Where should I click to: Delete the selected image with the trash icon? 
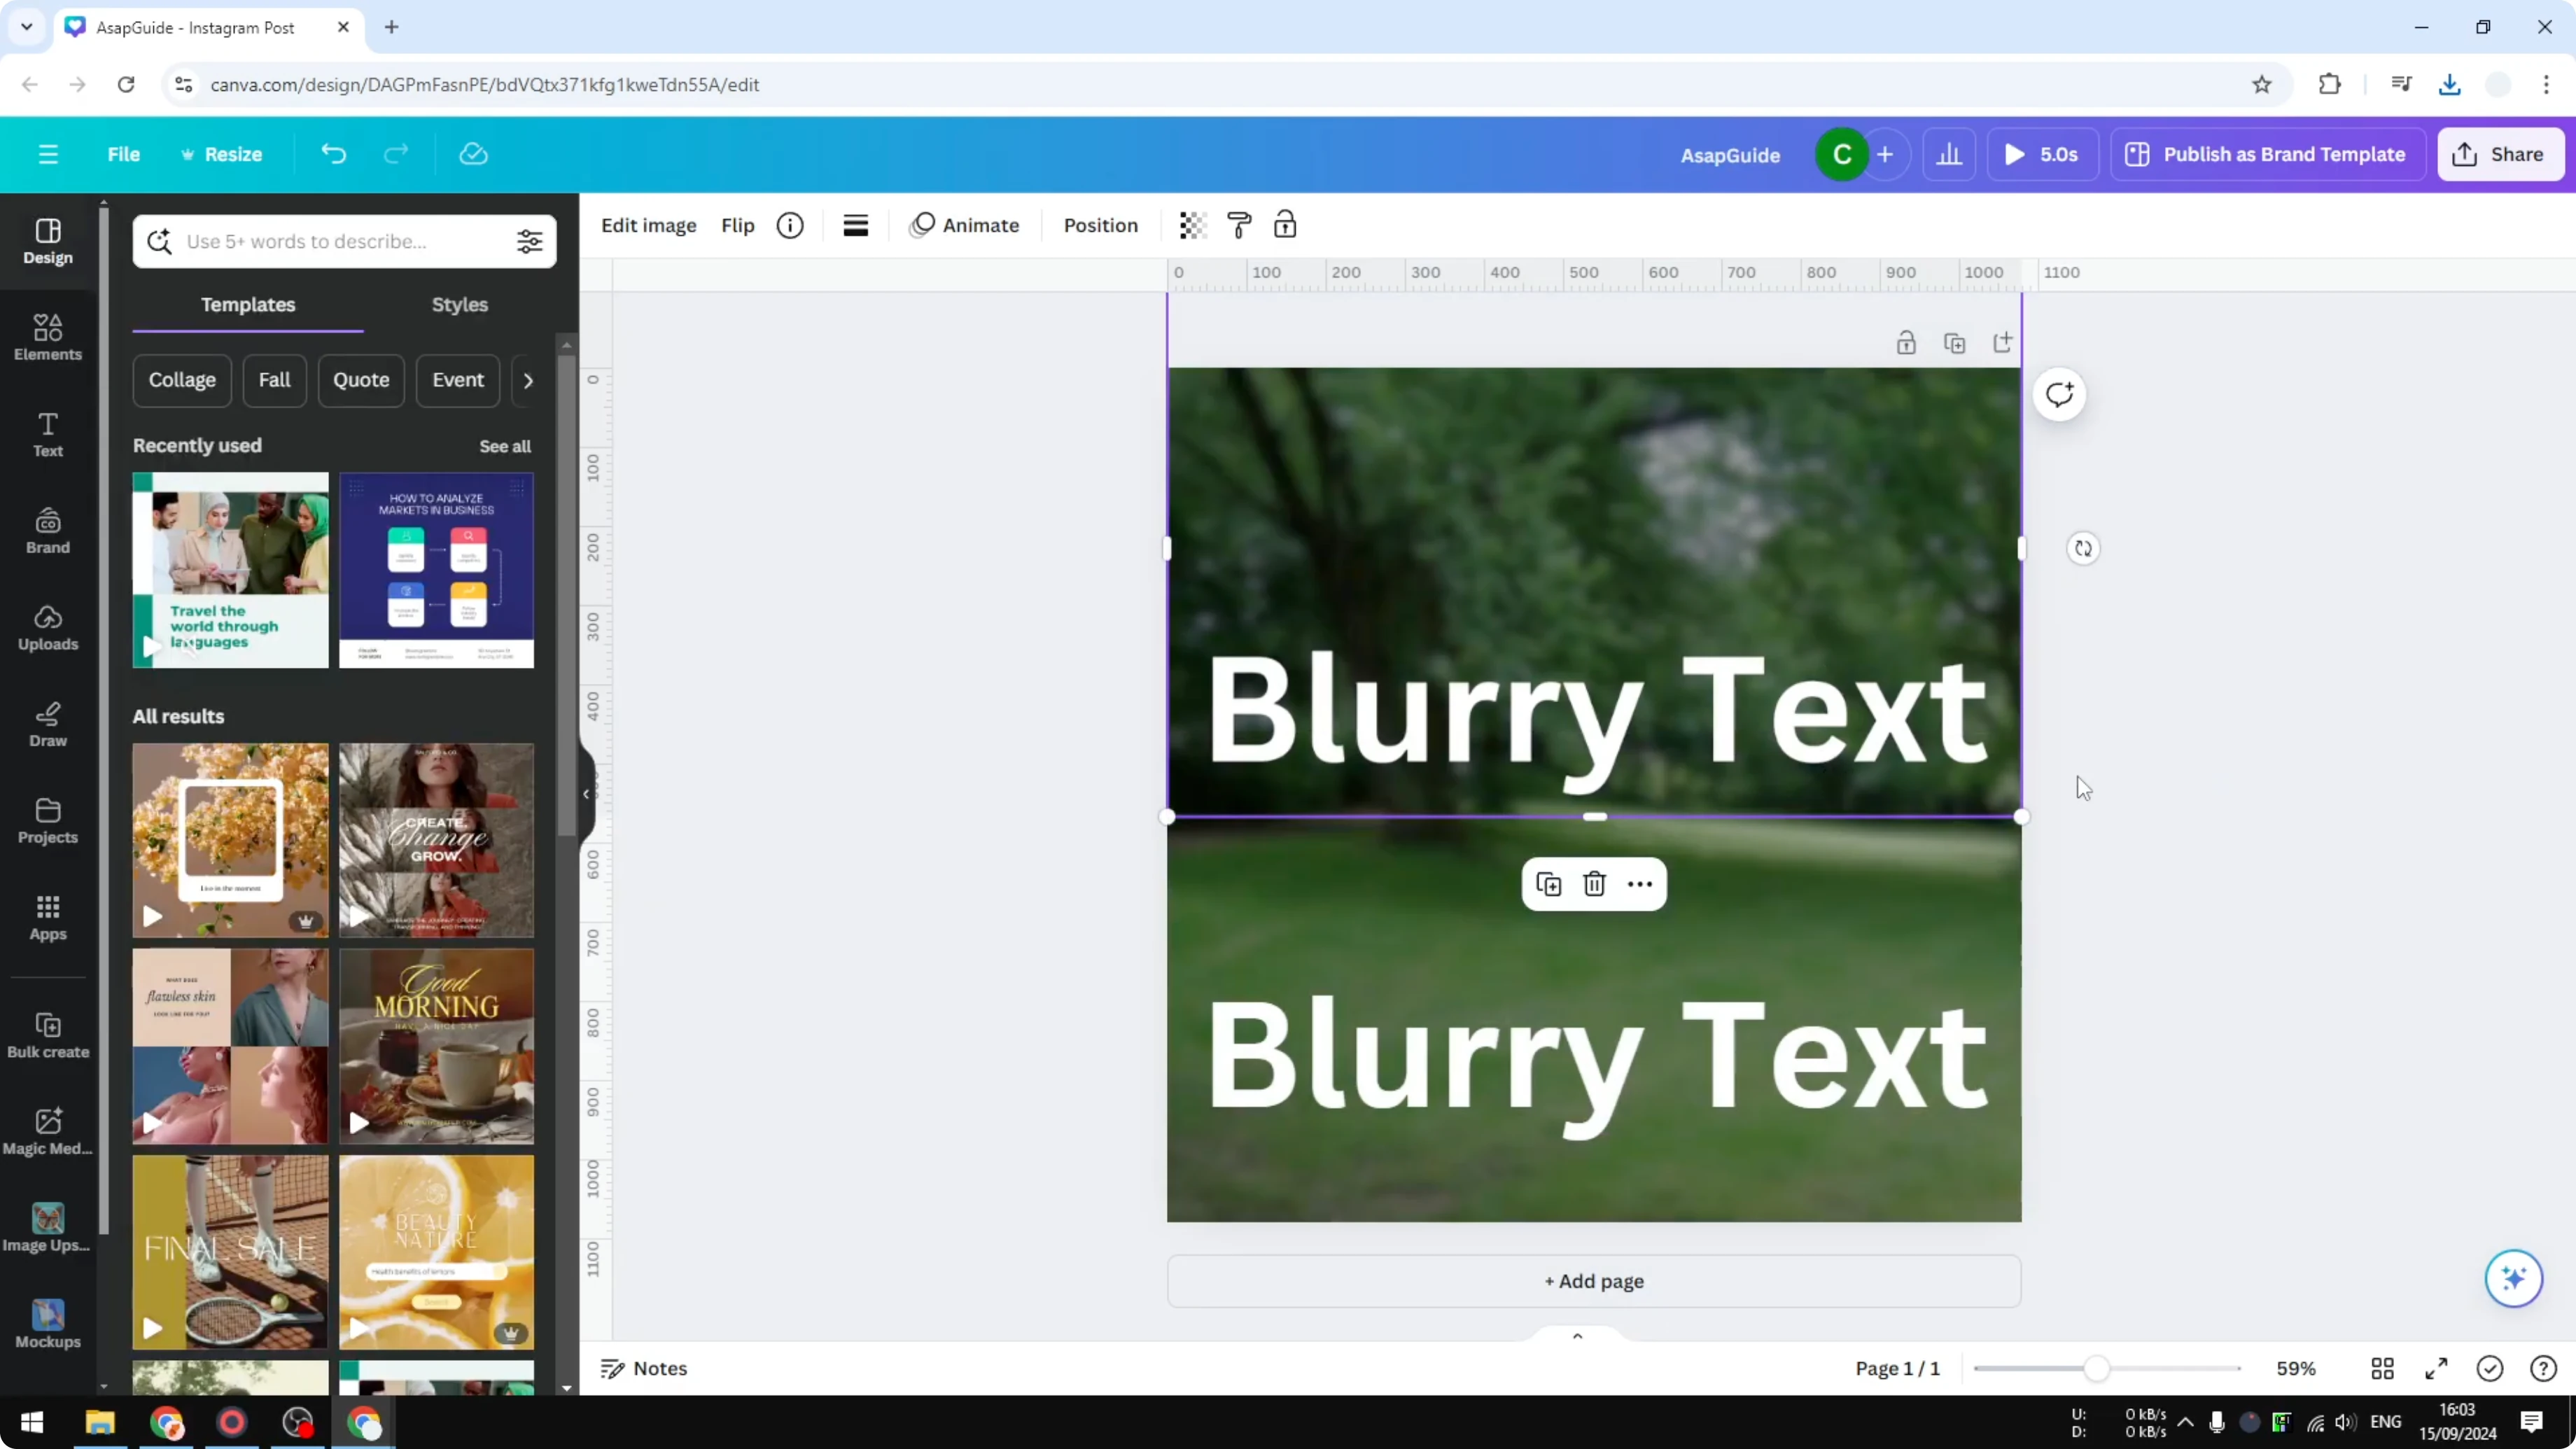tap(1594, 884)
